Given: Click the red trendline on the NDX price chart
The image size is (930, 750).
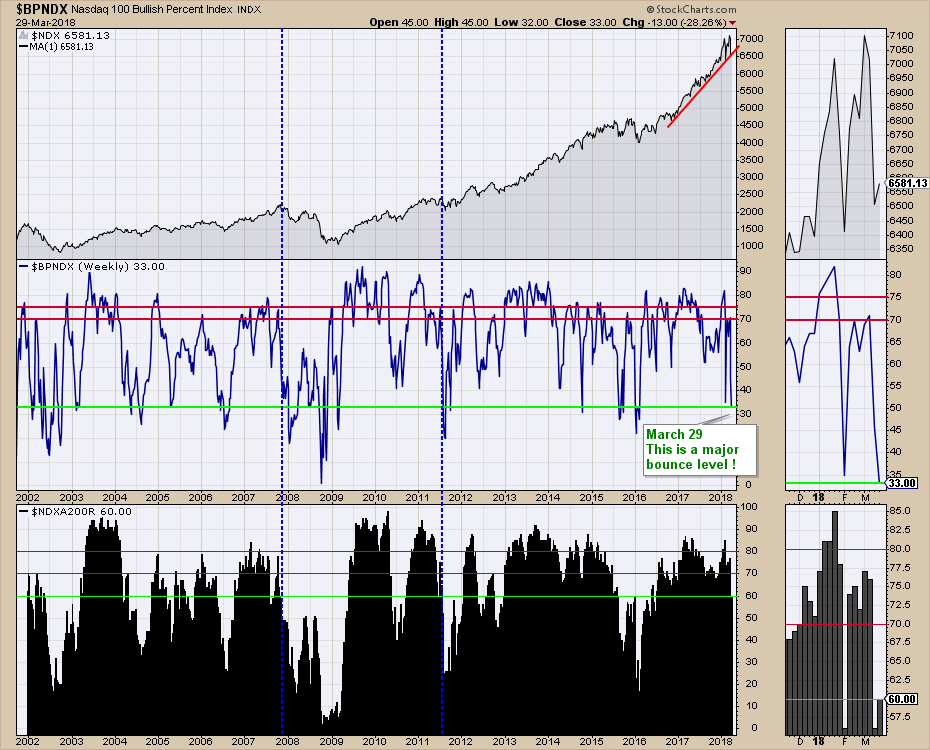Looking at the screenshot, I should [703, 87].
